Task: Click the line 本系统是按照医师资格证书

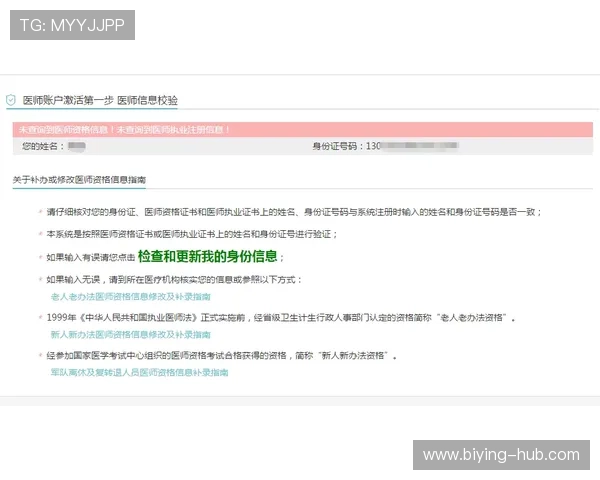Action: tap(192, 234)
